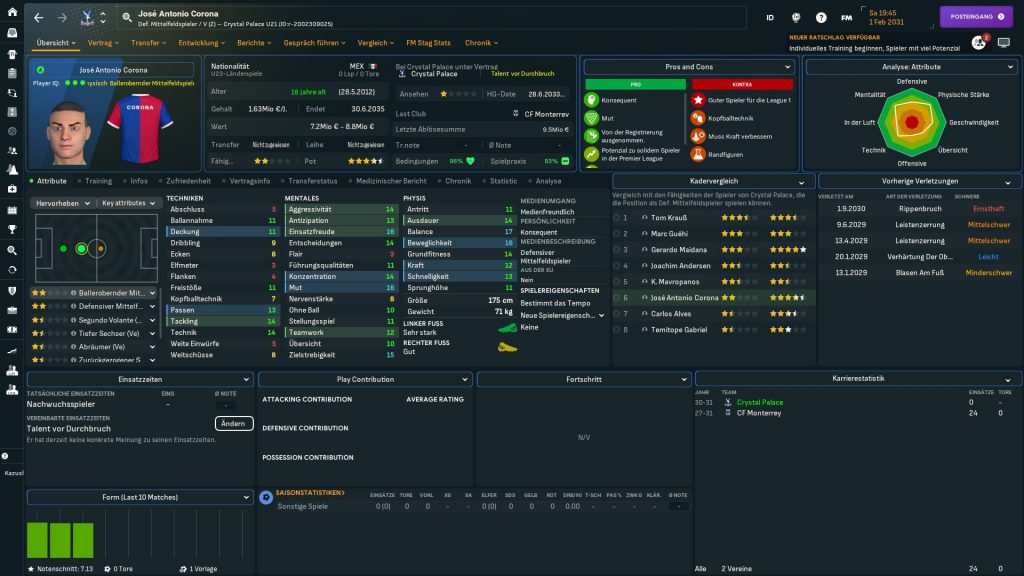Open the staff advice notification icon
Viewport: 1024px width, 576px height.
[x=978, y=43]
